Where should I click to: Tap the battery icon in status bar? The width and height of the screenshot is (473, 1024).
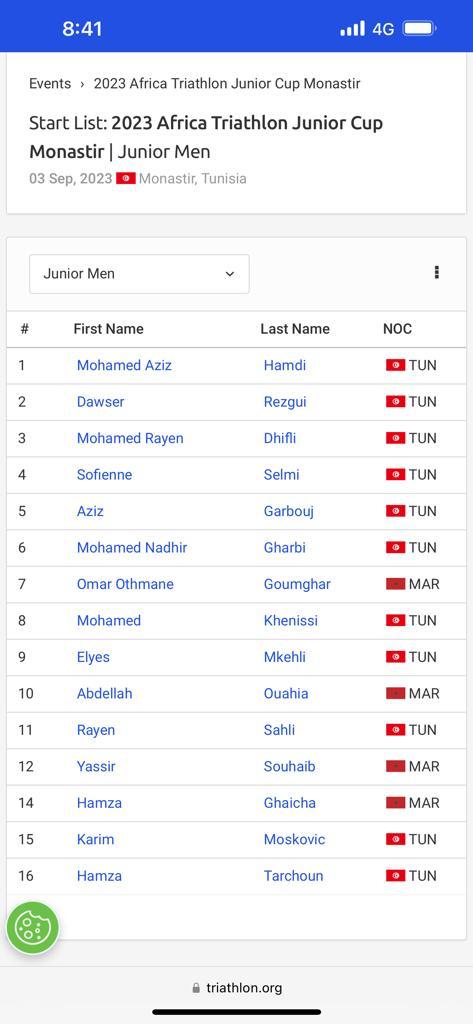pyautogui.click(x=419, y=29)
